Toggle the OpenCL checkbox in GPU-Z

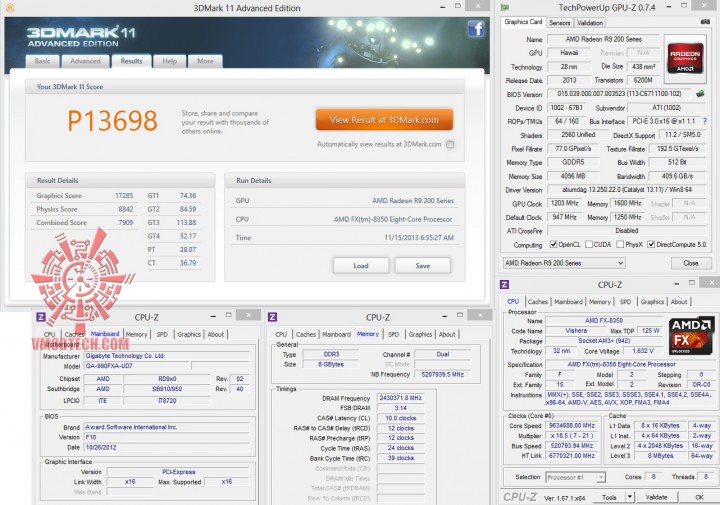point(553,244)
